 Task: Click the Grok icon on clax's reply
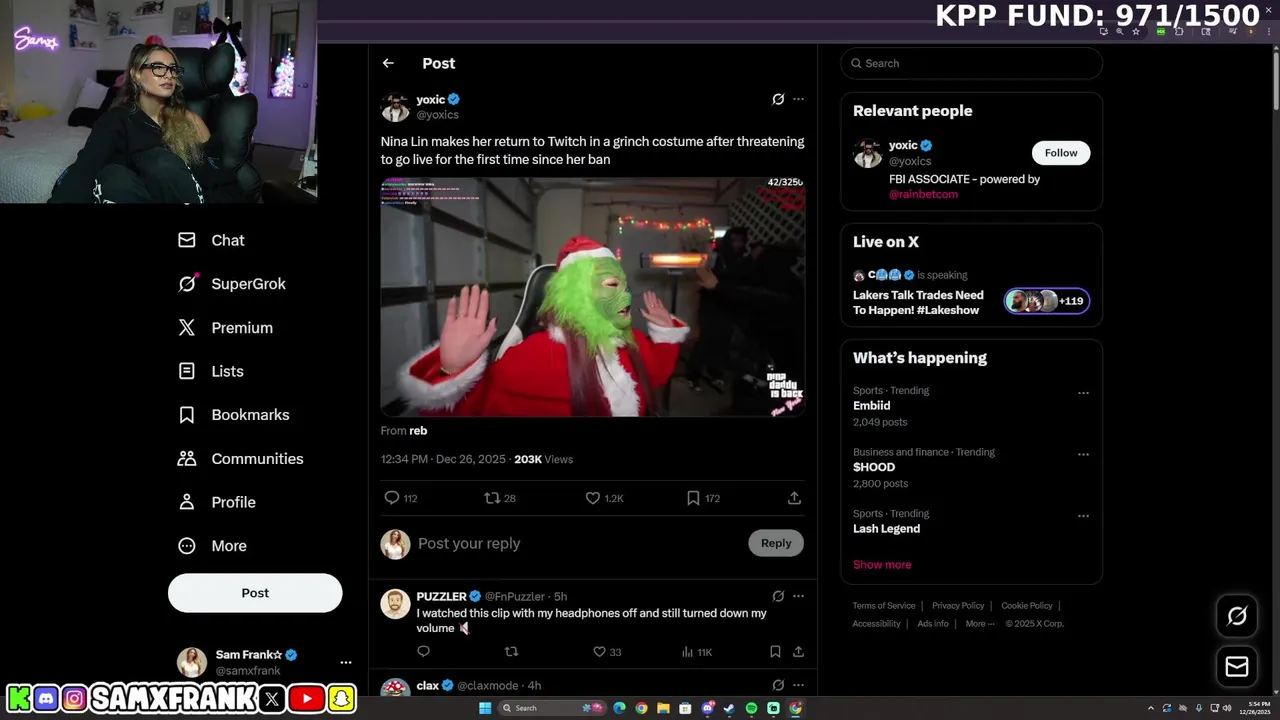[x=778, y=685]
